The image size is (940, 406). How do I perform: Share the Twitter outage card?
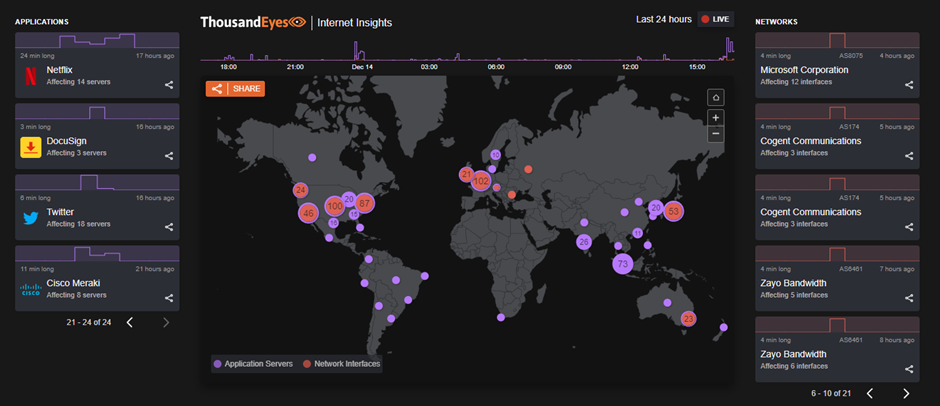(x=169, y=227)
